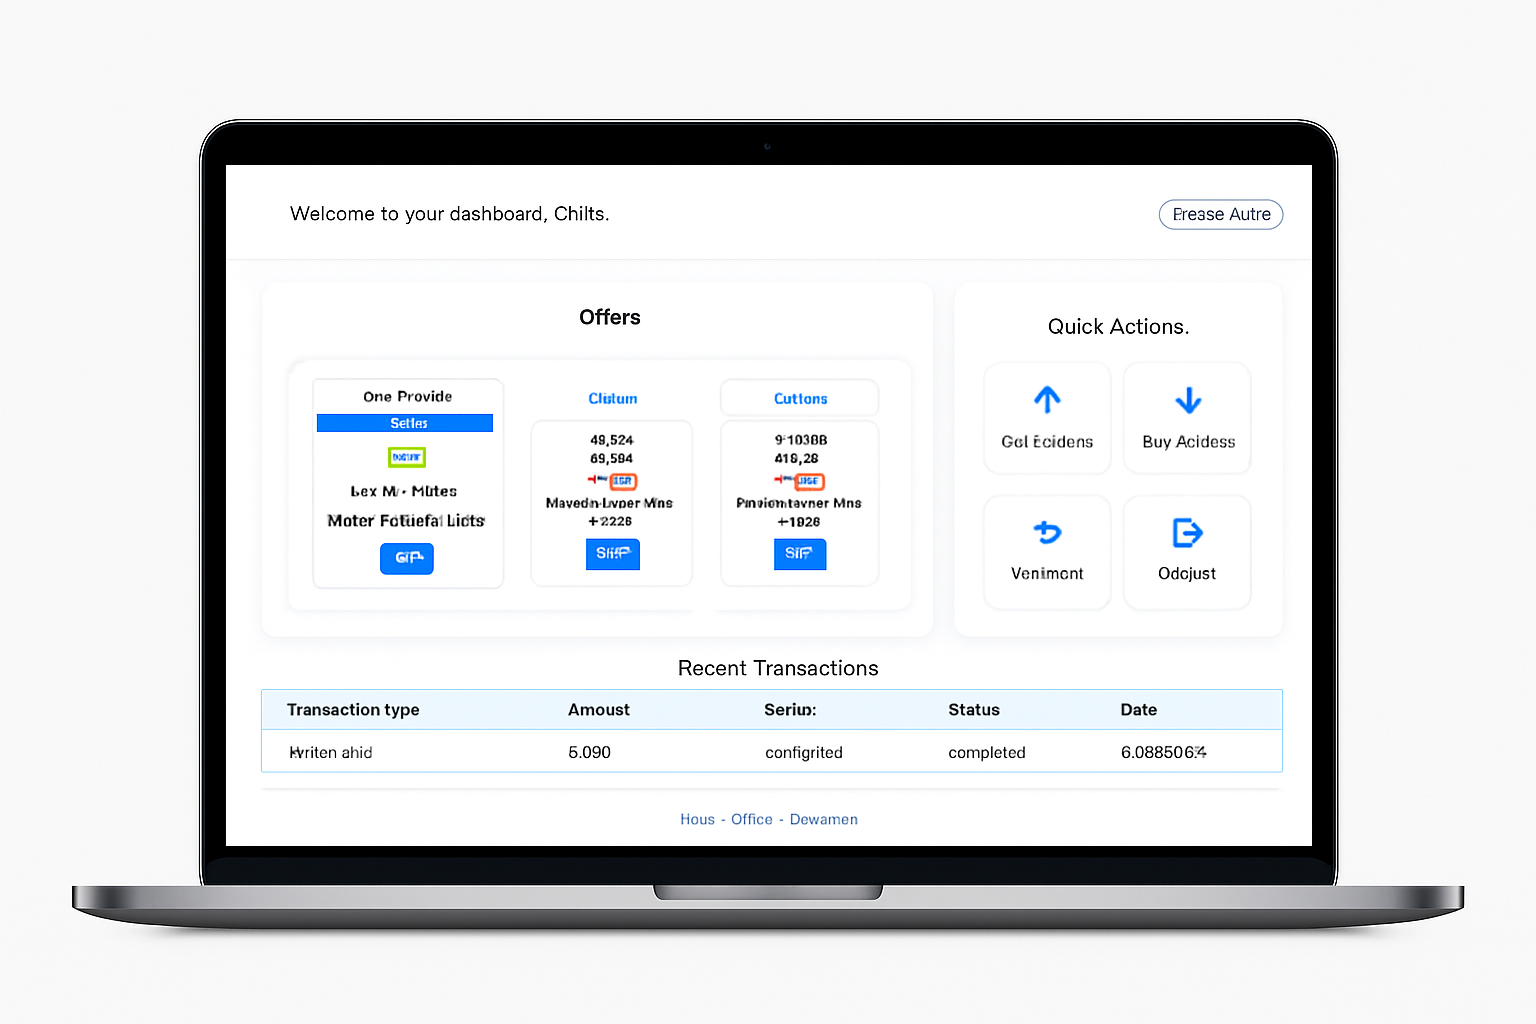1536x1024 pixels.
Task: Click the down arrow icon above Buy Acidess
Action: click(x=1188, y=400)
